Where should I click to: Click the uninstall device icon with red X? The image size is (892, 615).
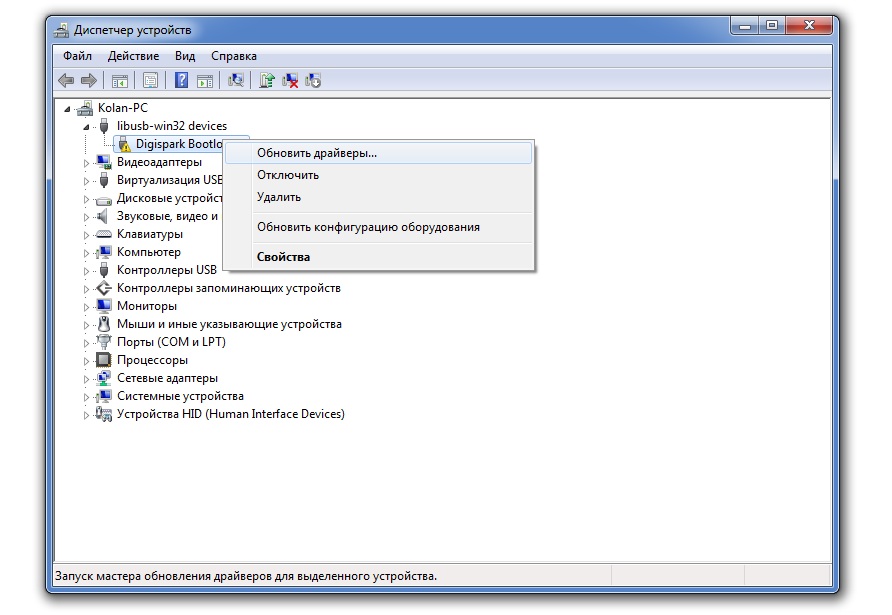point(290,80)
